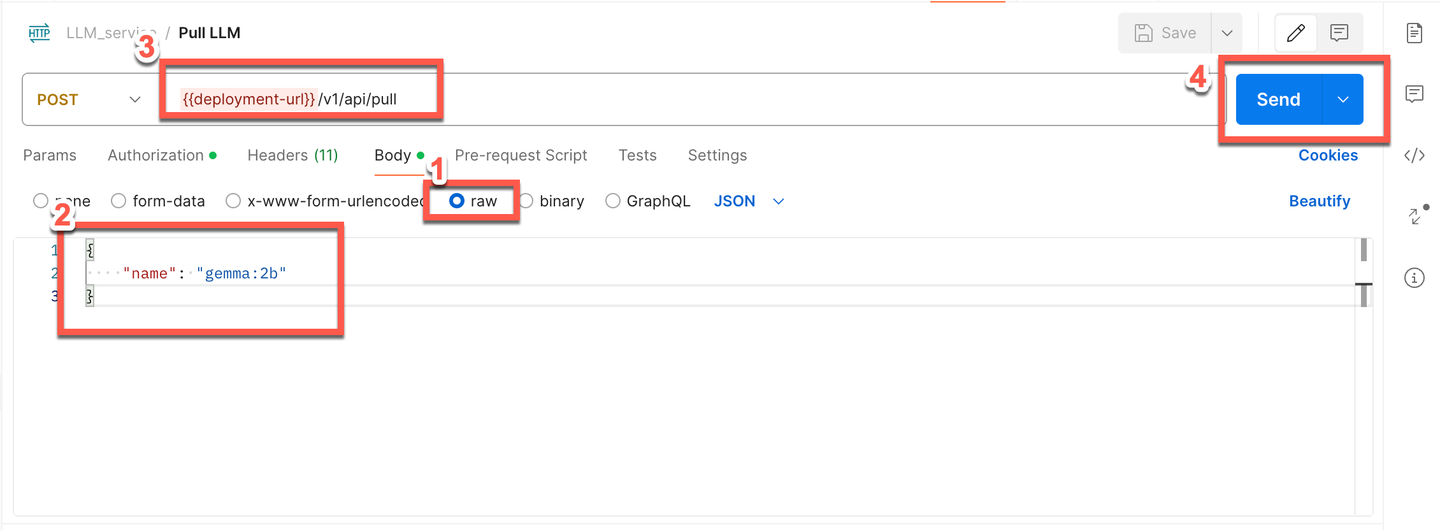Select the binary body radio
Viewport: 1440px width, 530px height.
pyautogui.click(x=526, y=201)
